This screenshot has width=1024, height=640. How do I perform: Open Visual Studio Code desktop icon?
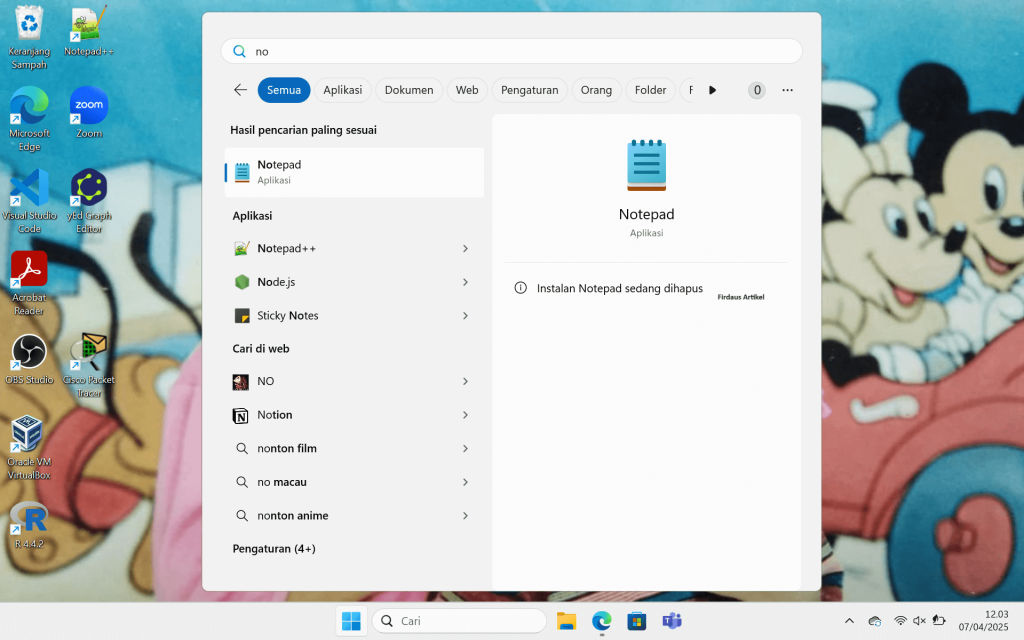click(x=29, y=189)
